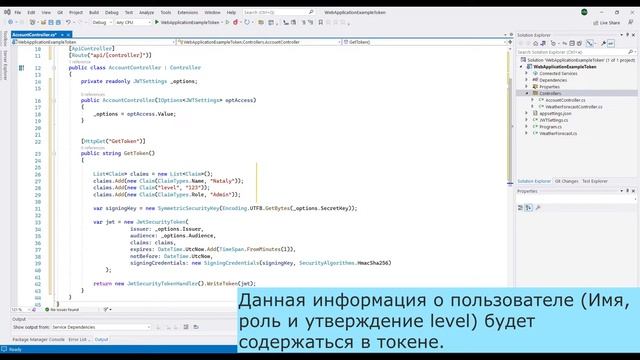Image resolution: width=640 pixels, height=360 pixels.
Task: Click the Solution Explorer Home icon
Action: click(536, 43)
